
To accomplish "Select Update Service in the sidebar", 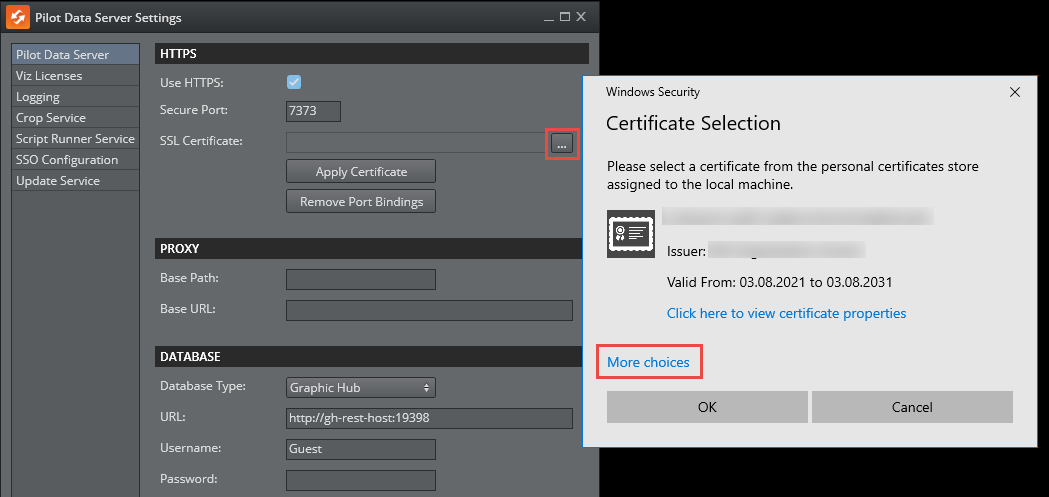I will [58, 181].
